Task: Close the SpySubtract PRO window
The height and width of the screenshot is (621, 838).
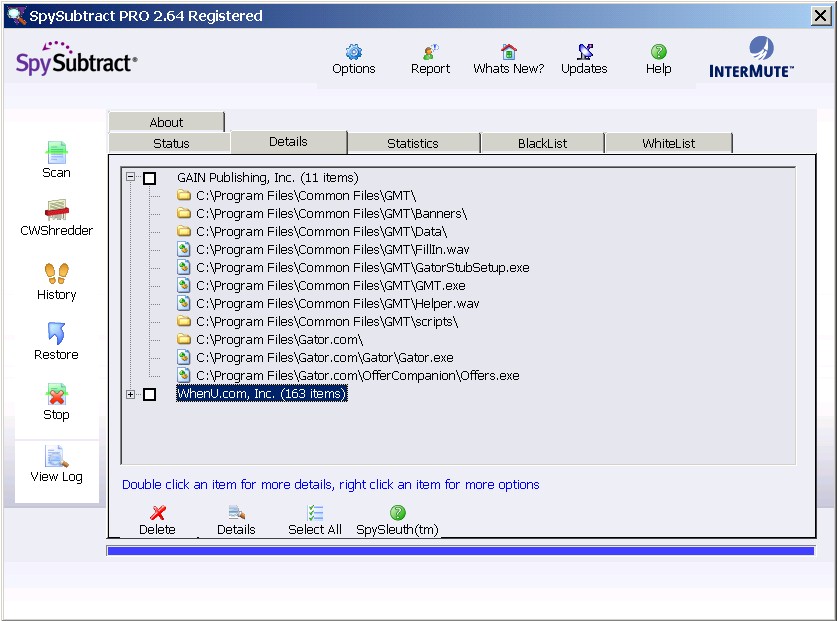Action: [820, 16]
